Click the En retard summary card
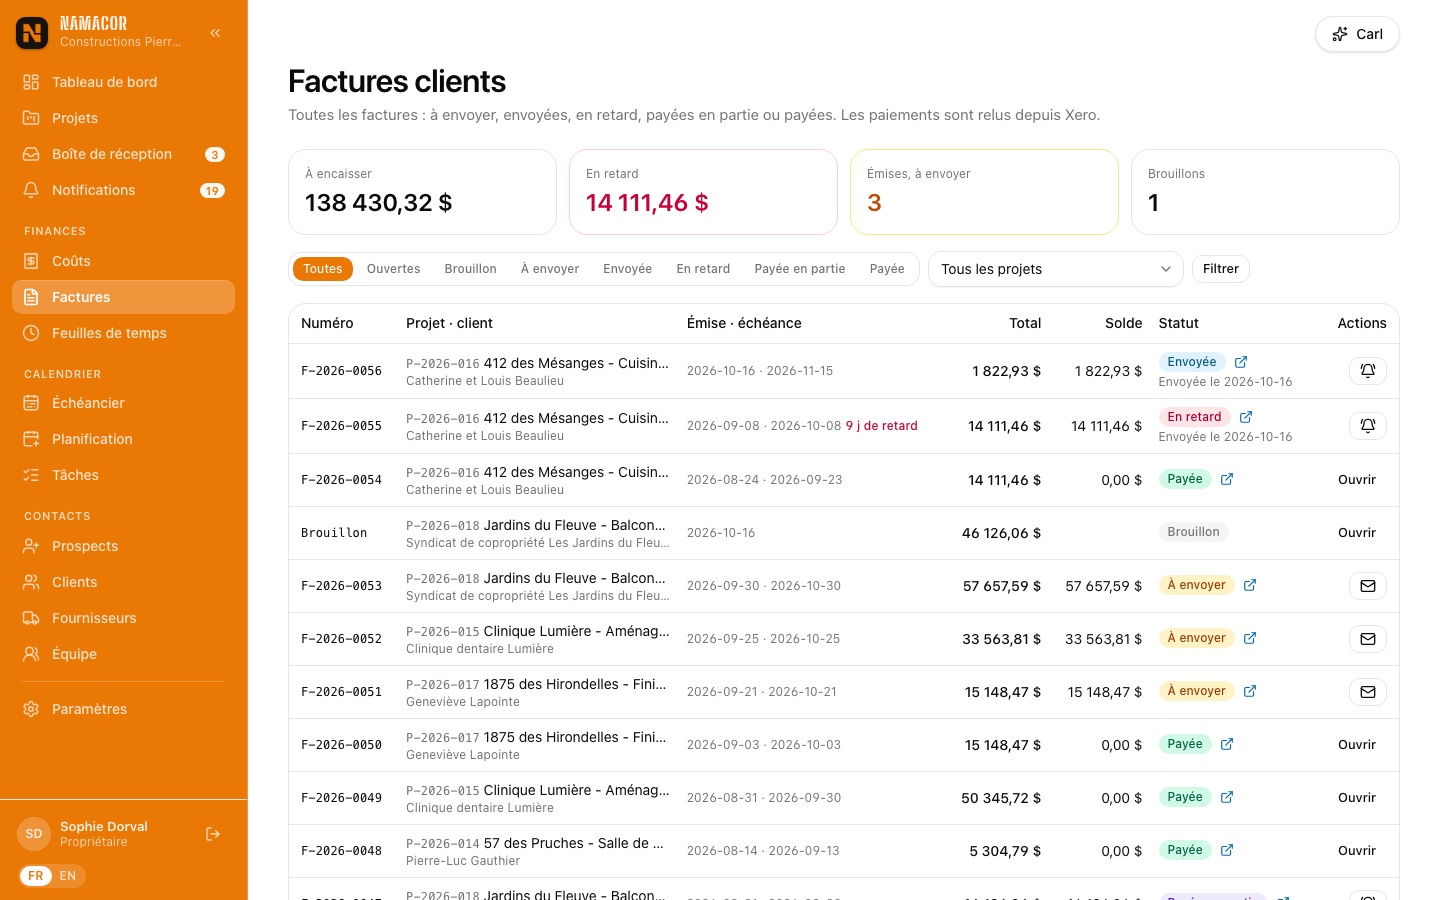The width and height of the screenshot is (1440, 900). pyautogui.click(x=703, y=192)
